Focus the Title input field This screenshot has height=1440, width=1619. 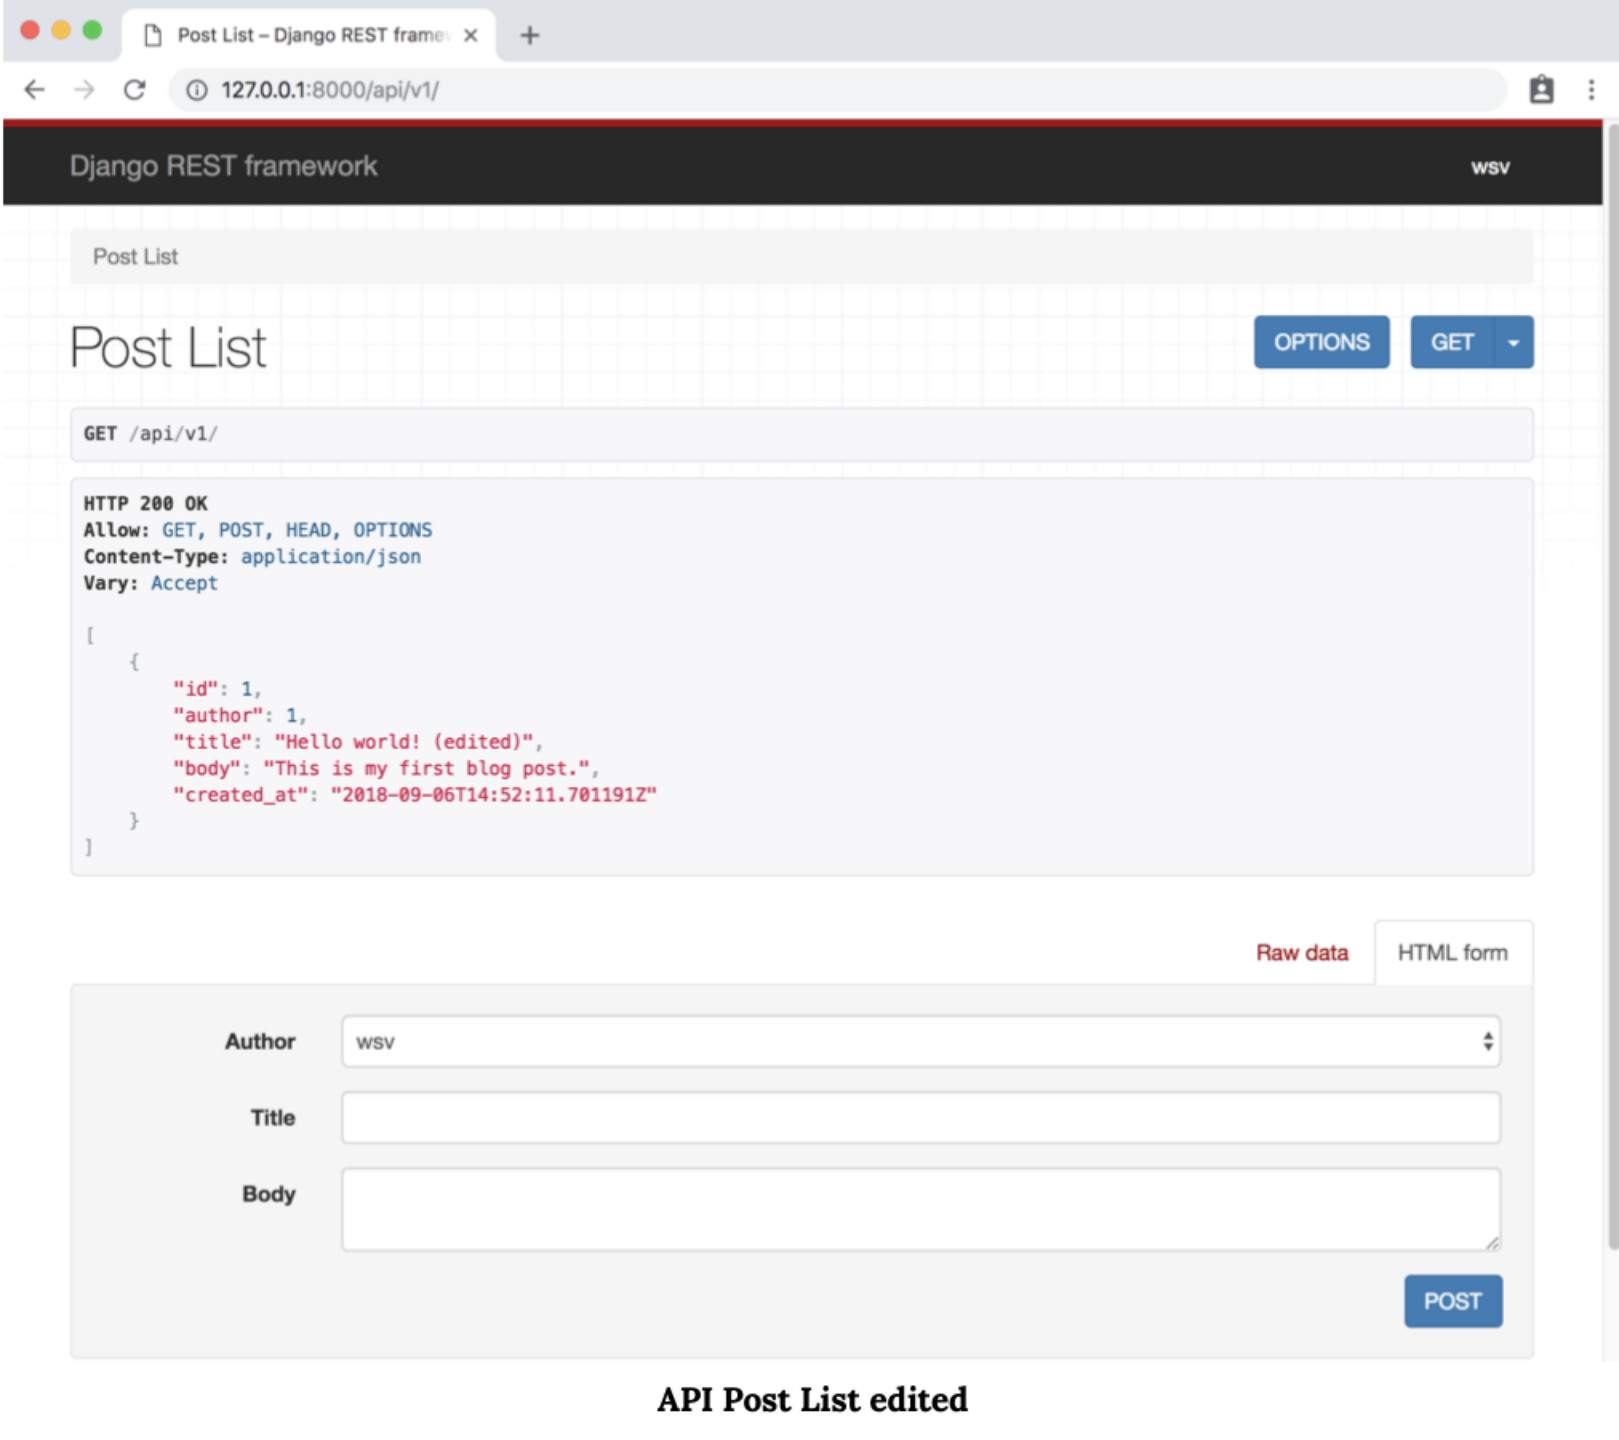click(x=920, y=1118)
